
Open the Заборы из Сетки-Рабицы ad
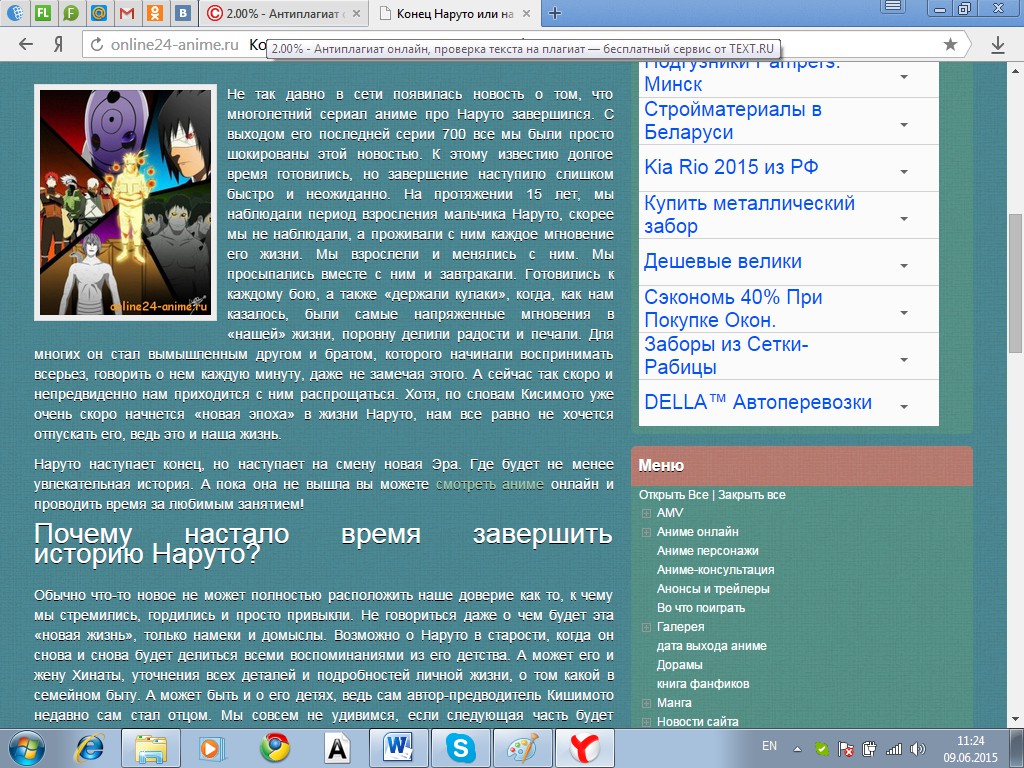pyautogui.click(x=726, y=355)
